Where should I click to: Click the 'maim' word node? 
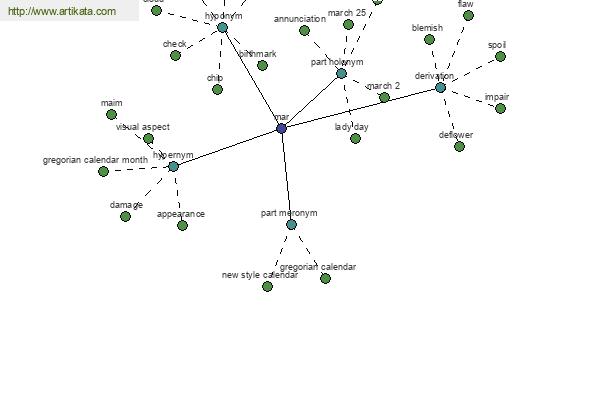(111, 114)
